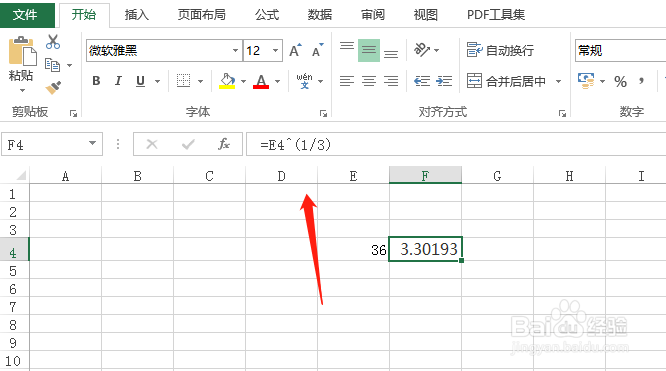Cancel formula entry X button
666x371 pixels.
pos(152,144)
